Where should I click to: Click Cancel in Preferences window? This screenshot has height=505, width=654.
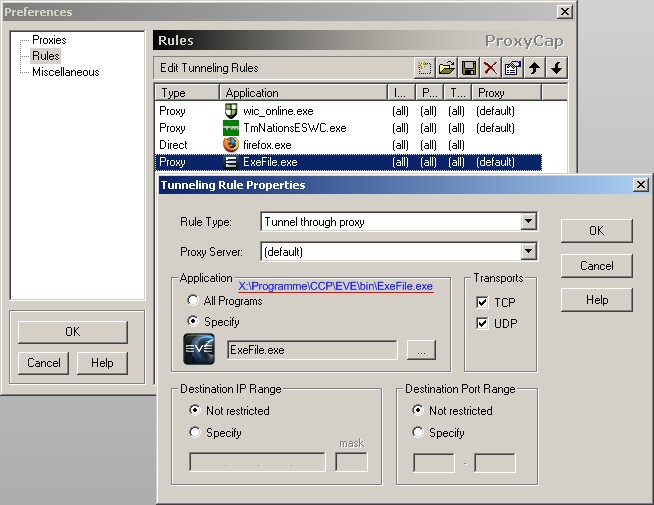(43, 363)
